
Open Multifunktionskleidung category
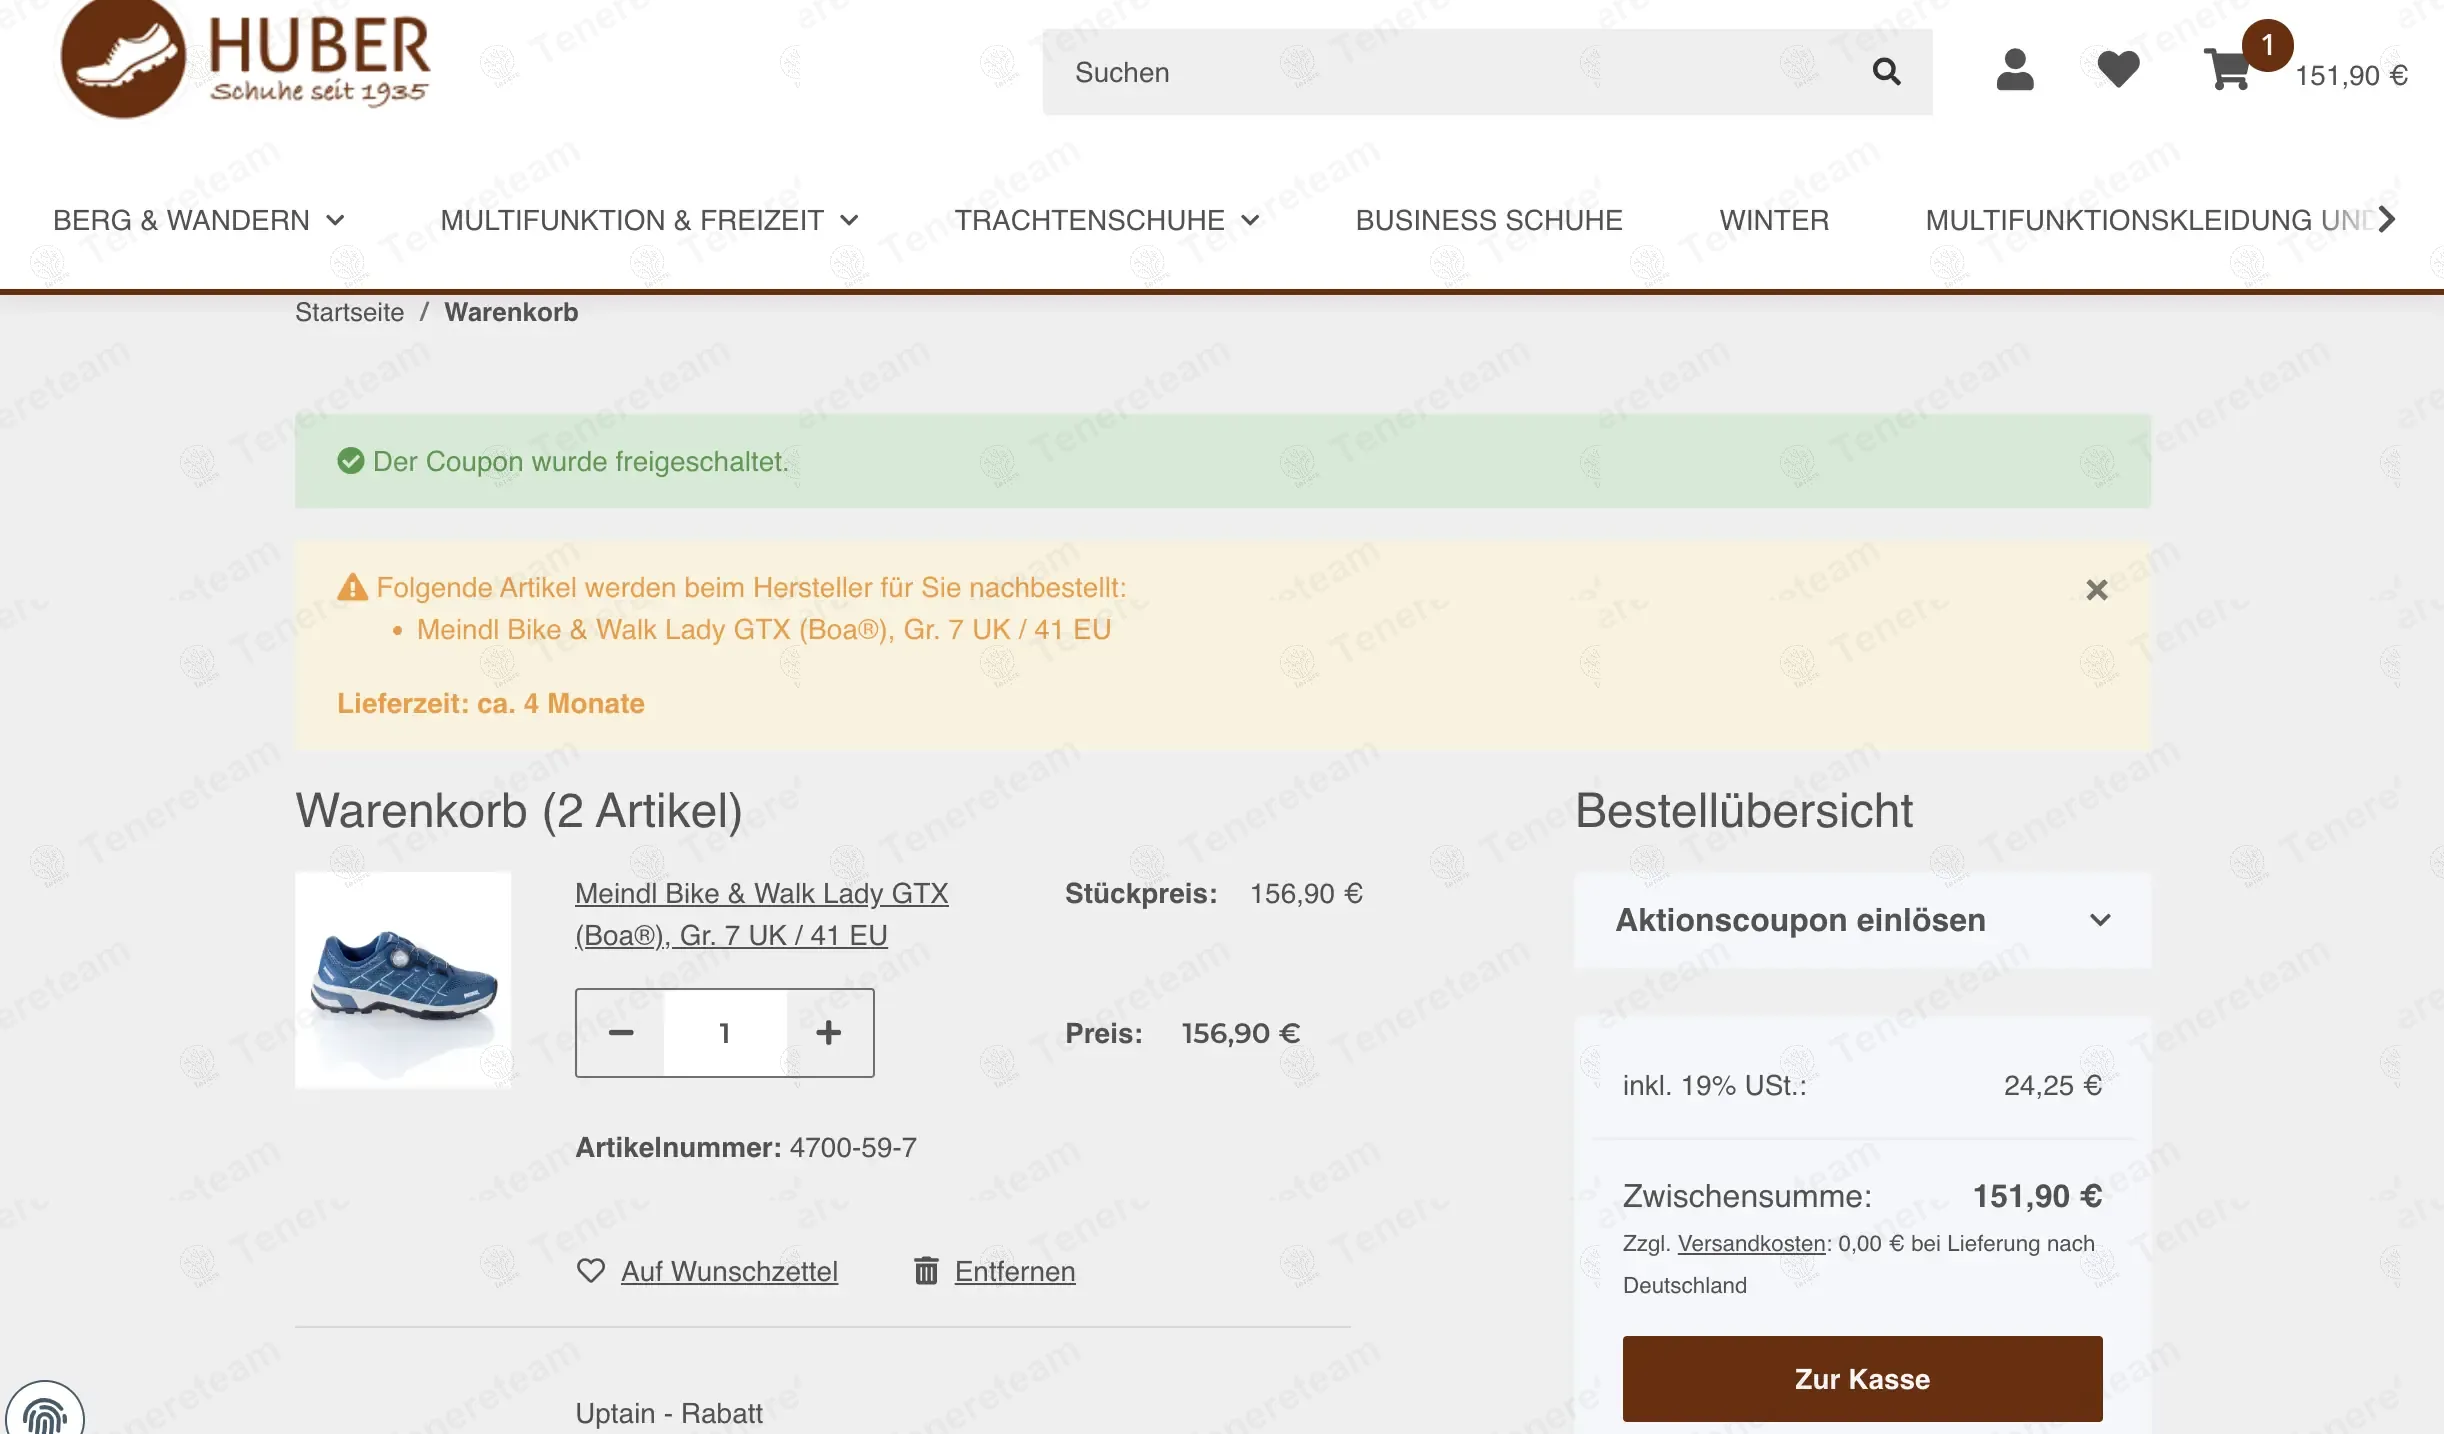(x=2150, y=220)
